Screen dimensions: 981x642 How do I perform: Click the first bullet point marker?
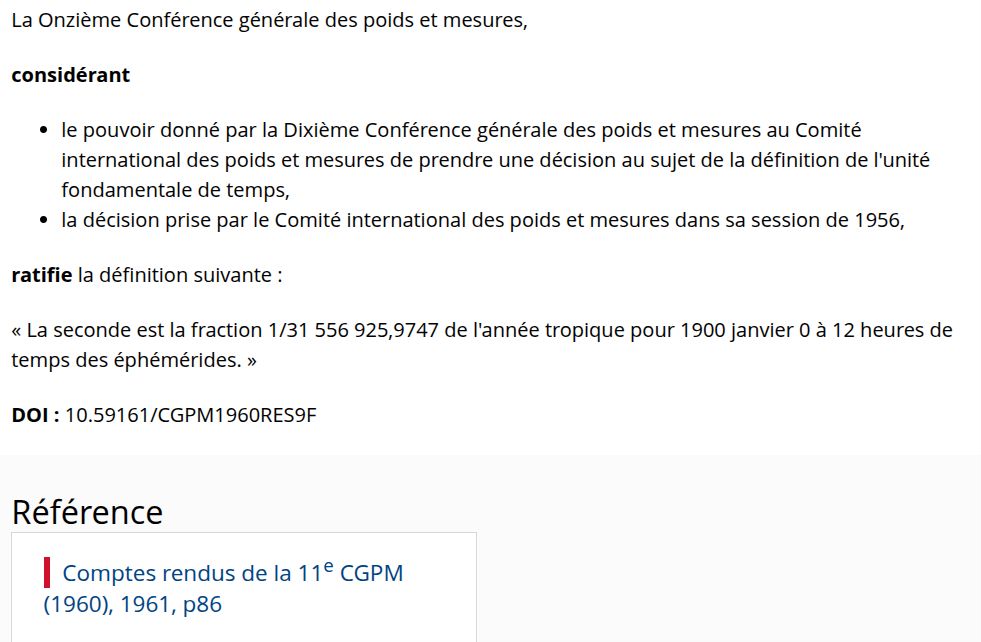(43, 130)
